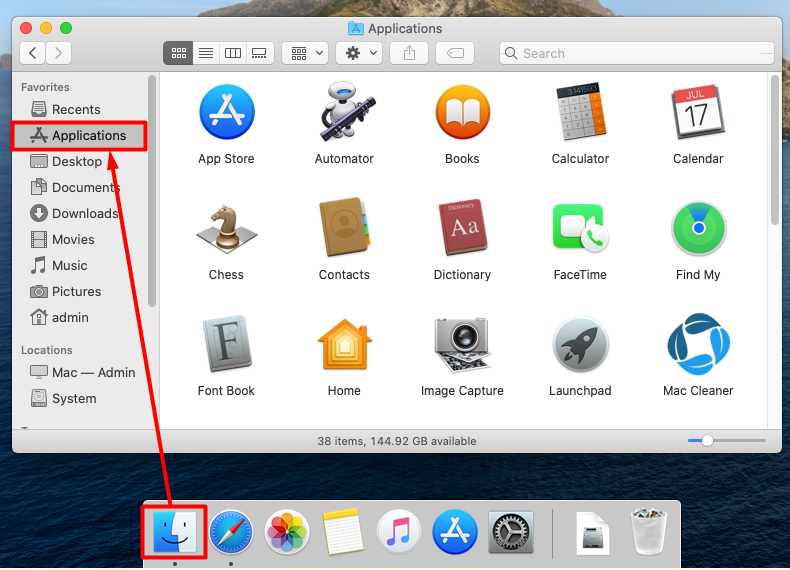Open the gear Action menu

pos(359,53)
